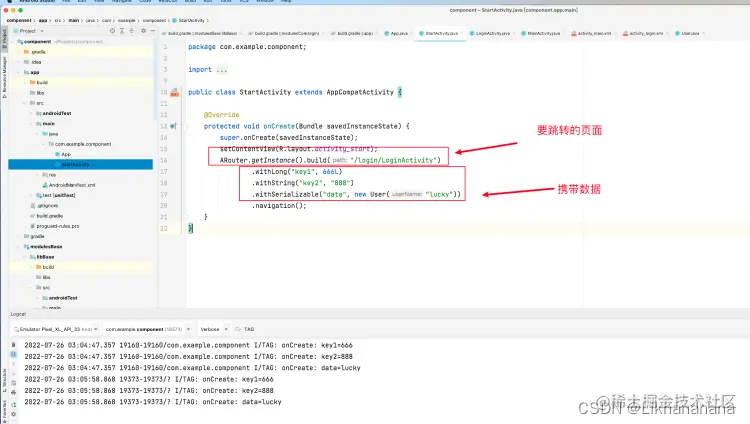This screenshot has height=424, width=750.
Task: Open the User.java tab
Action: [688, 33]
